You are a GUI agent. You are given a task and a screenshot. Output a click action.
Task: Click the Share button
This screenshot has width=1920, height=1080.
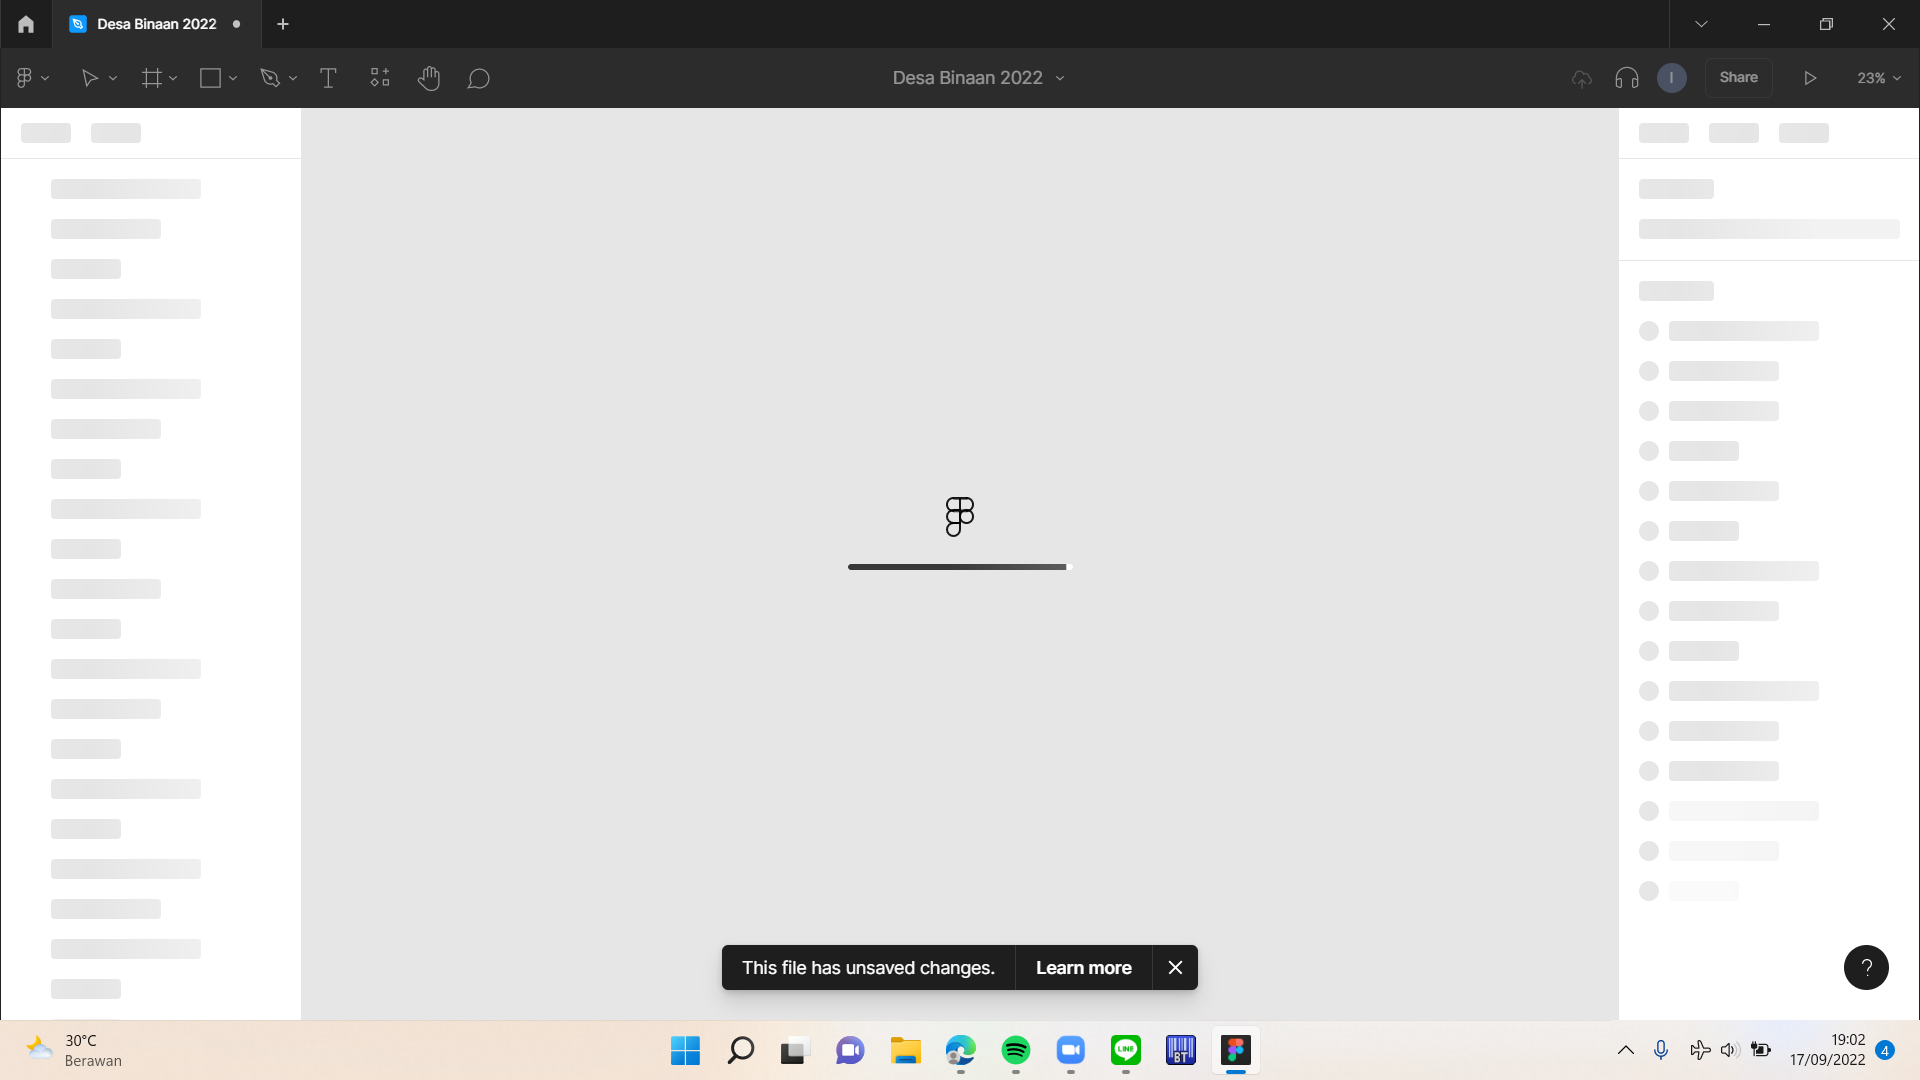pyautogui.click(x=1738, y=78)
